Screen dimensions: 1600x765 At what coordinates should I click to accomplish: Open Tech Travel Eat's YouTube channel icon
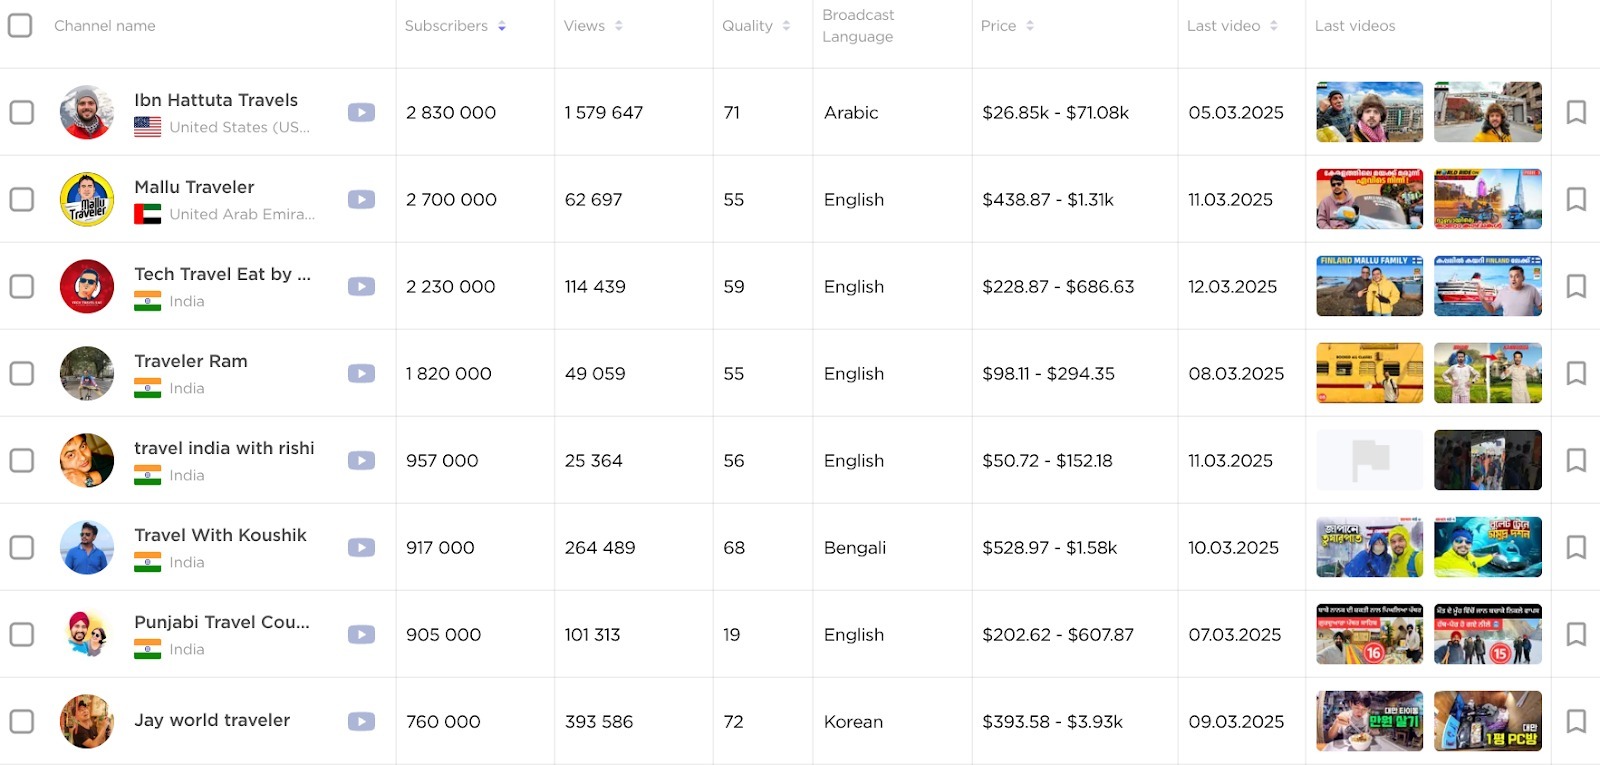[361, 286]
